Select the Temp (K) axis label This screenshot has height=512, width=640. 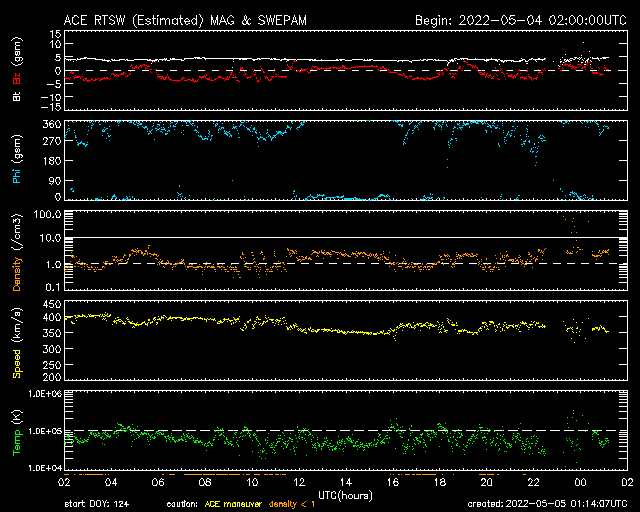16,431
